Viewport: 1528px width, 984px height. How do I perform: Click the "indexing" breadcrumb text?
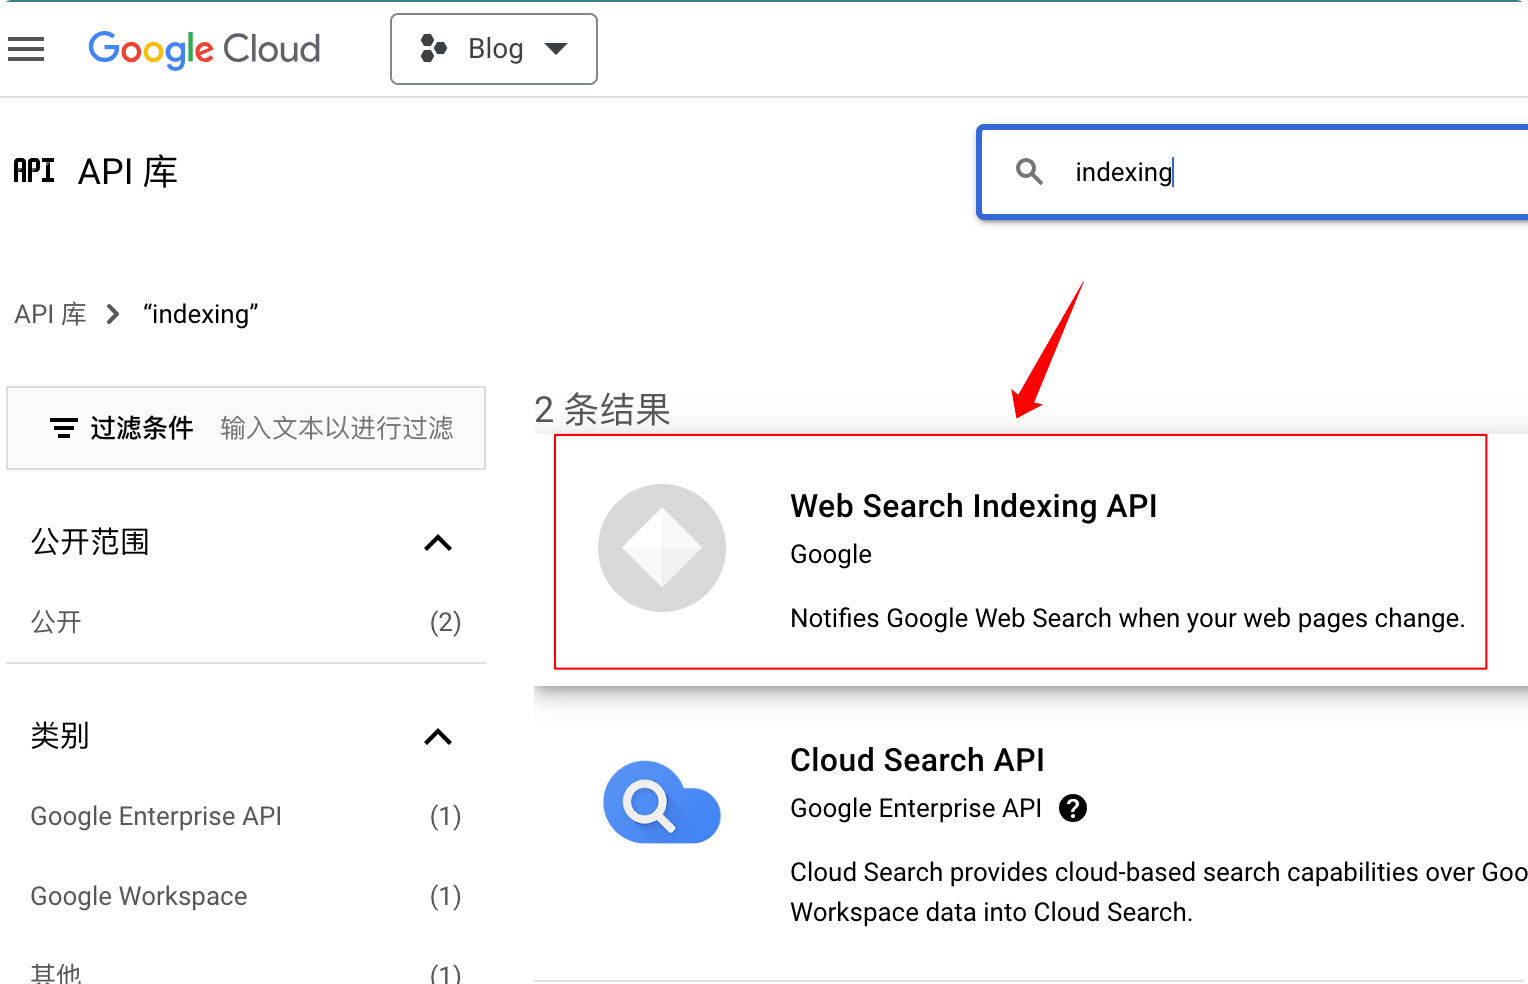200,314
